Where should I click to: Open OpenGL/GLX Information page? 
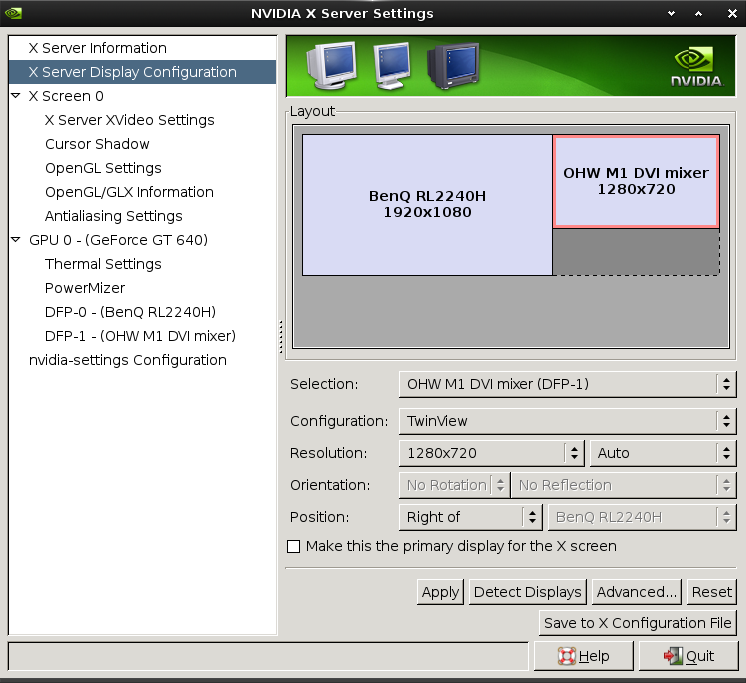(x=129, y=192)
